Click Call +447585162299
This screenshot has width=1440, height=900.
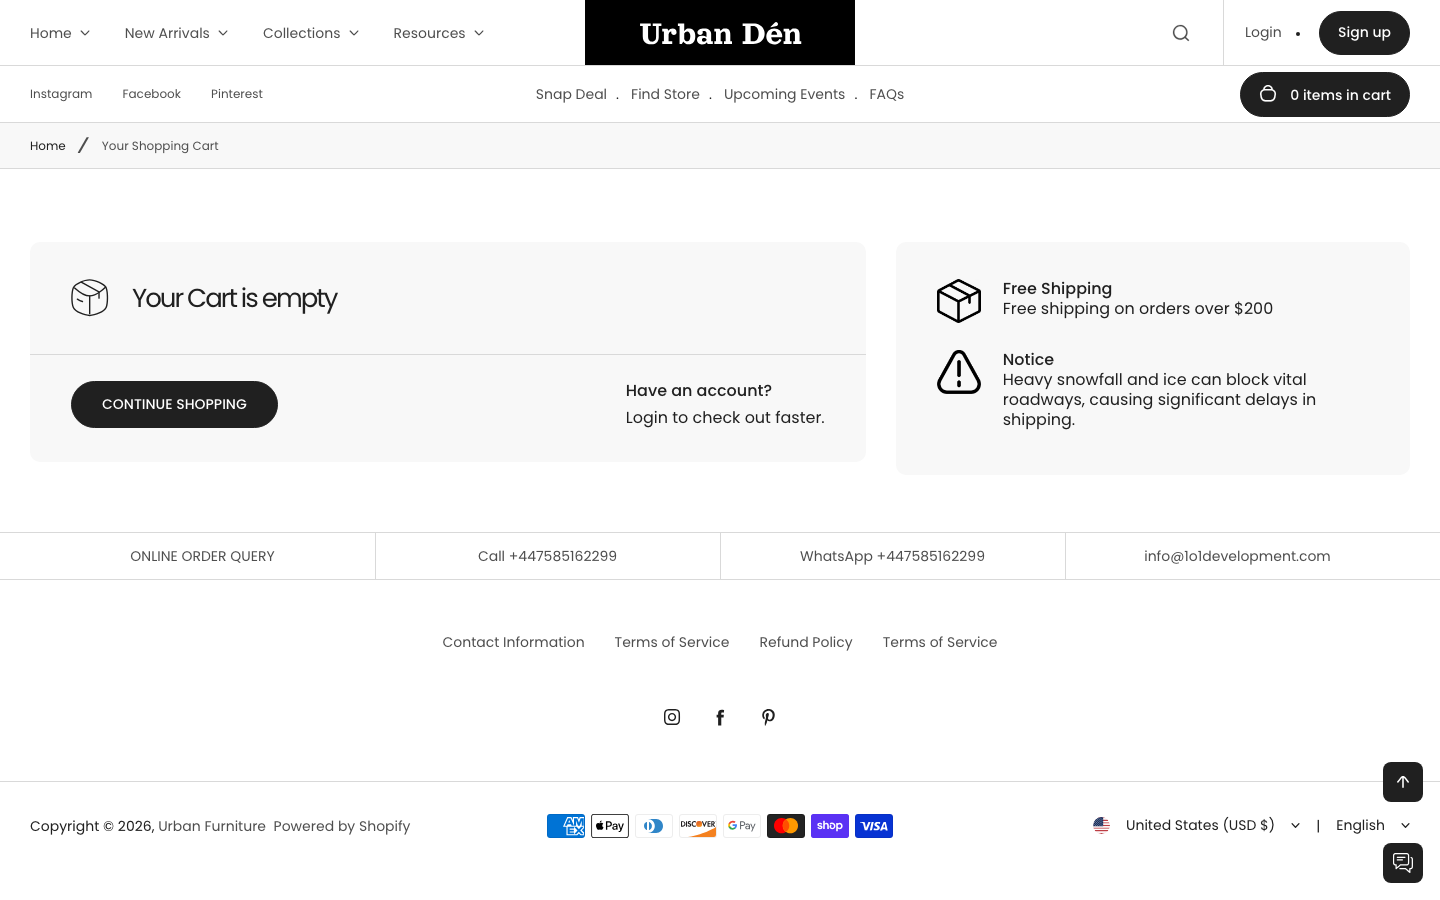[547, 556]
